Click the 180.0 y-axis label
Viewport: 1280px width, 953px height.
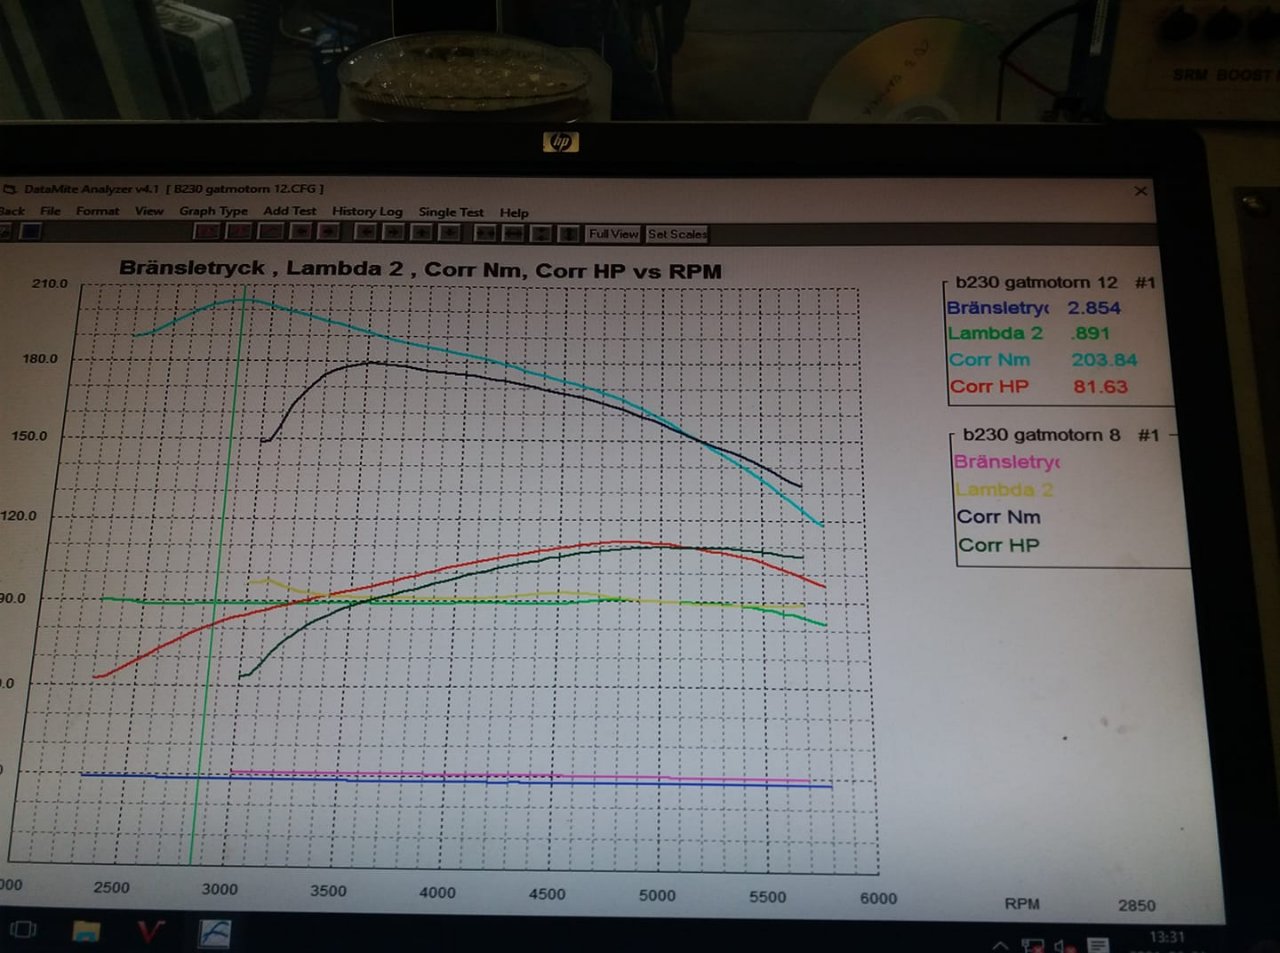point(40,358)
